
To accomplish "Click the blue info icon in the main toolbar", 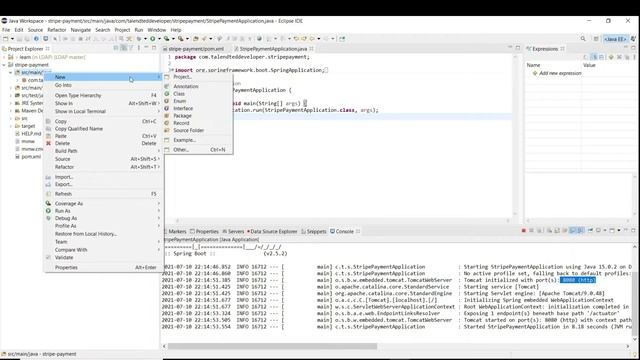I will tap(36, 39).
